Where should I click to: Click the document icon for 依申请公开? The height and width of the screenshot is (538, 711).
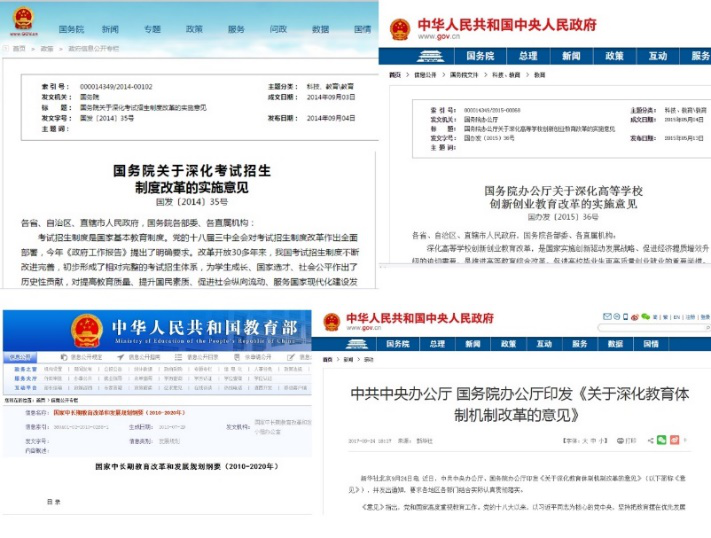tap(235, 357)
